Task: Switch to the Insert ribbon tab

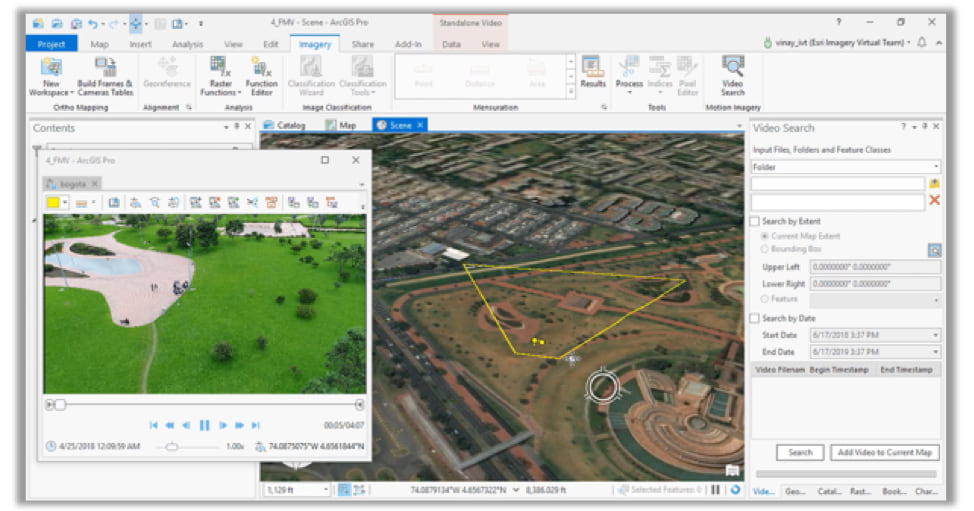Action: (x=140, y=44)
